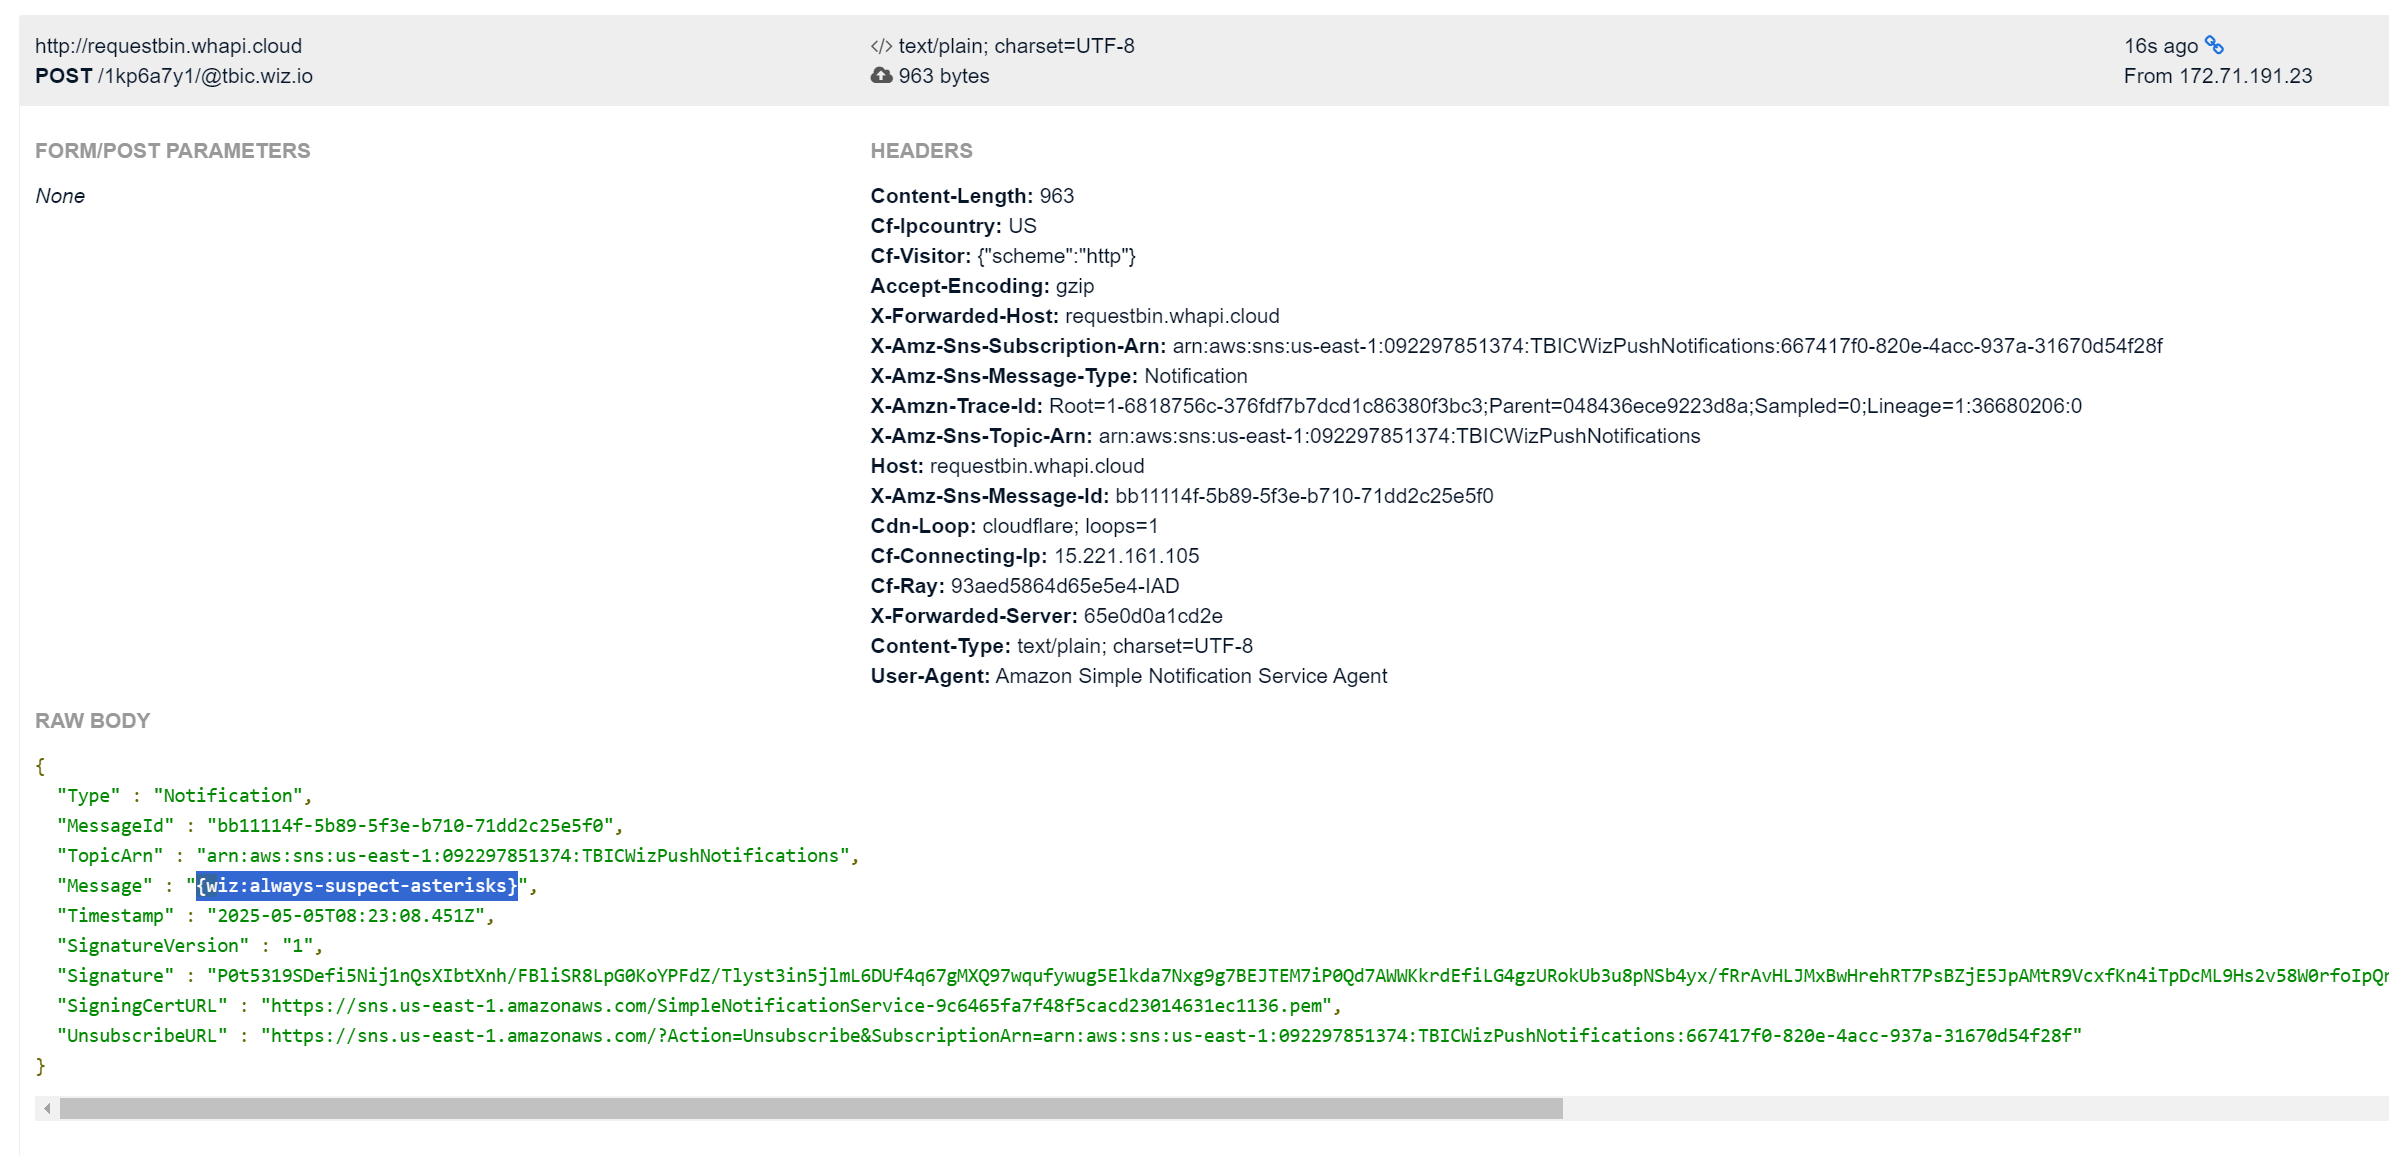The height and width of the screenshot is (1155, 2389).
Task: Click the X-Amz-Sns-Message-Type: Notification header
Action: click(x=1059, y=376)
